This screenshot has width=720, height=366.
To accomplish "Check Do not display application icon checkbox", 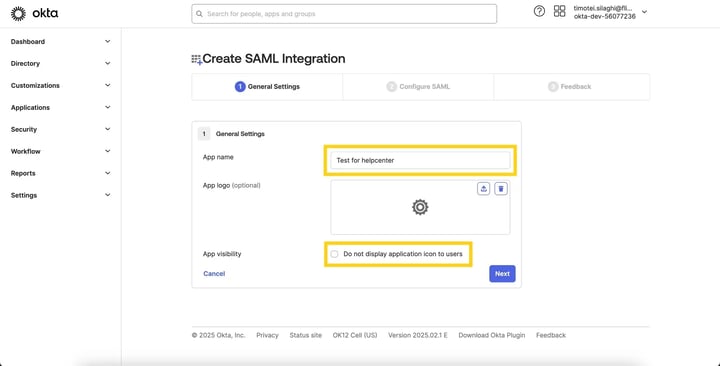I will tap(334, 254).
